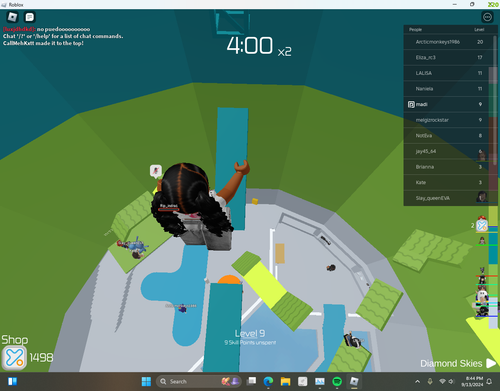500x391 pixels.
Task: Open the Windows Start menu
Action: (x=146, y=381)
